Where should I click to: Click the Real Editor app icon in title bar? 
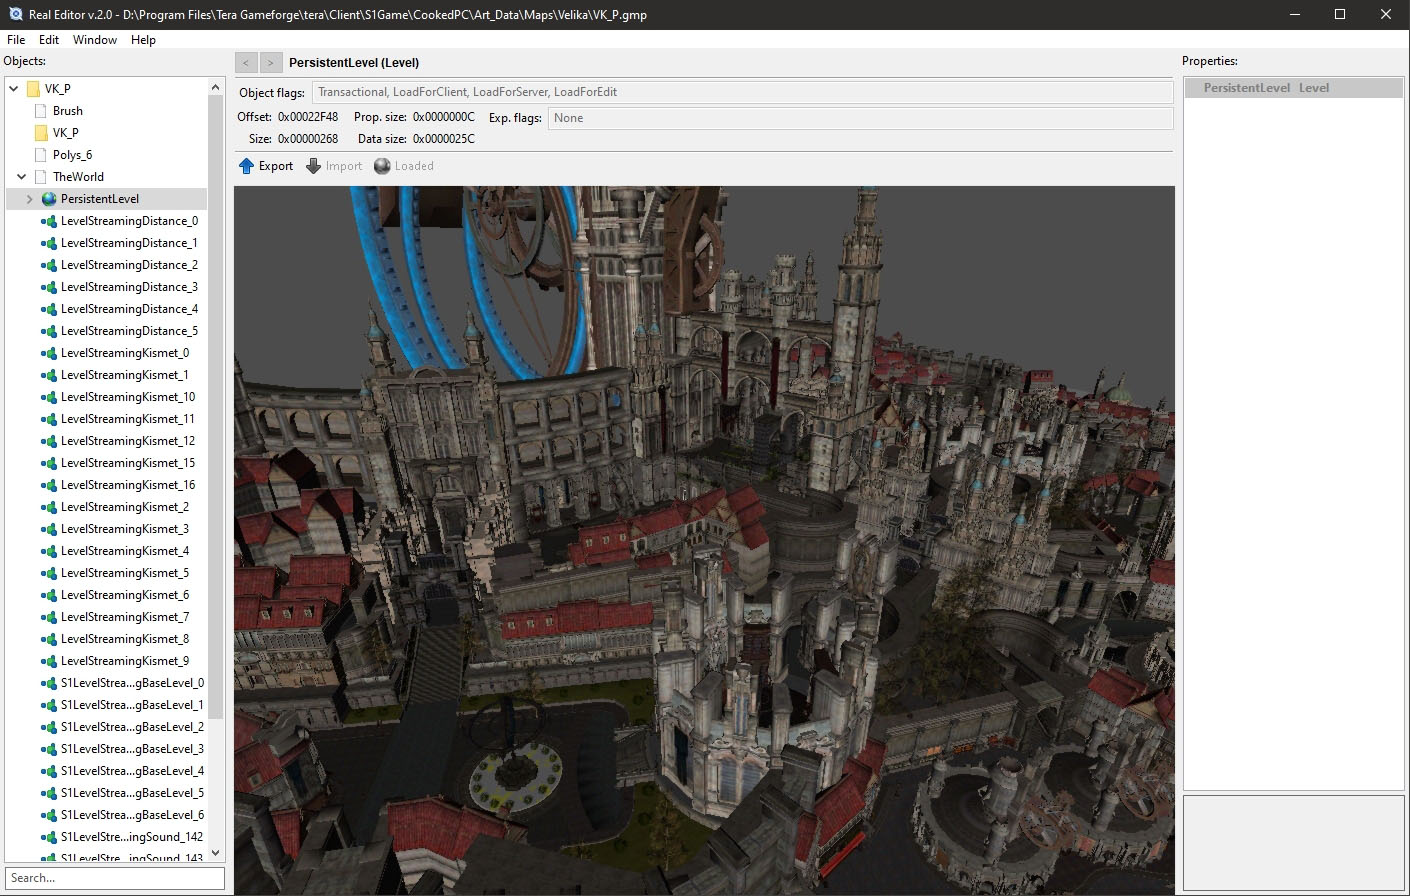pyautogui.click(x=15, y=14)
